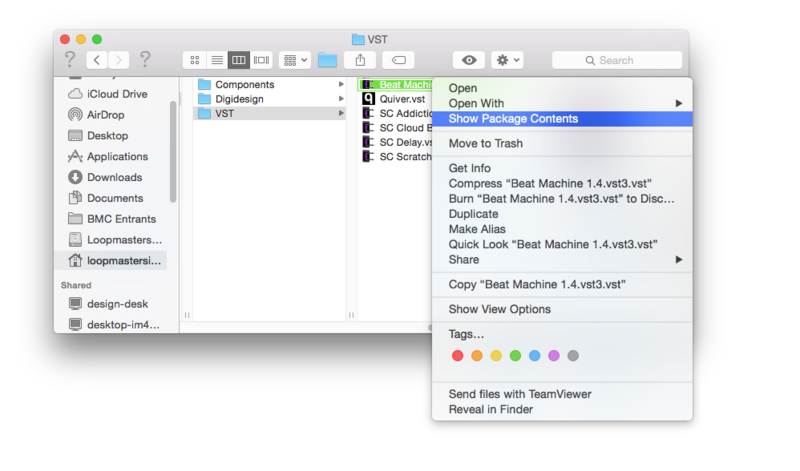Apply the red tag color
Screen dimensions: 800x471
(458, 356)
